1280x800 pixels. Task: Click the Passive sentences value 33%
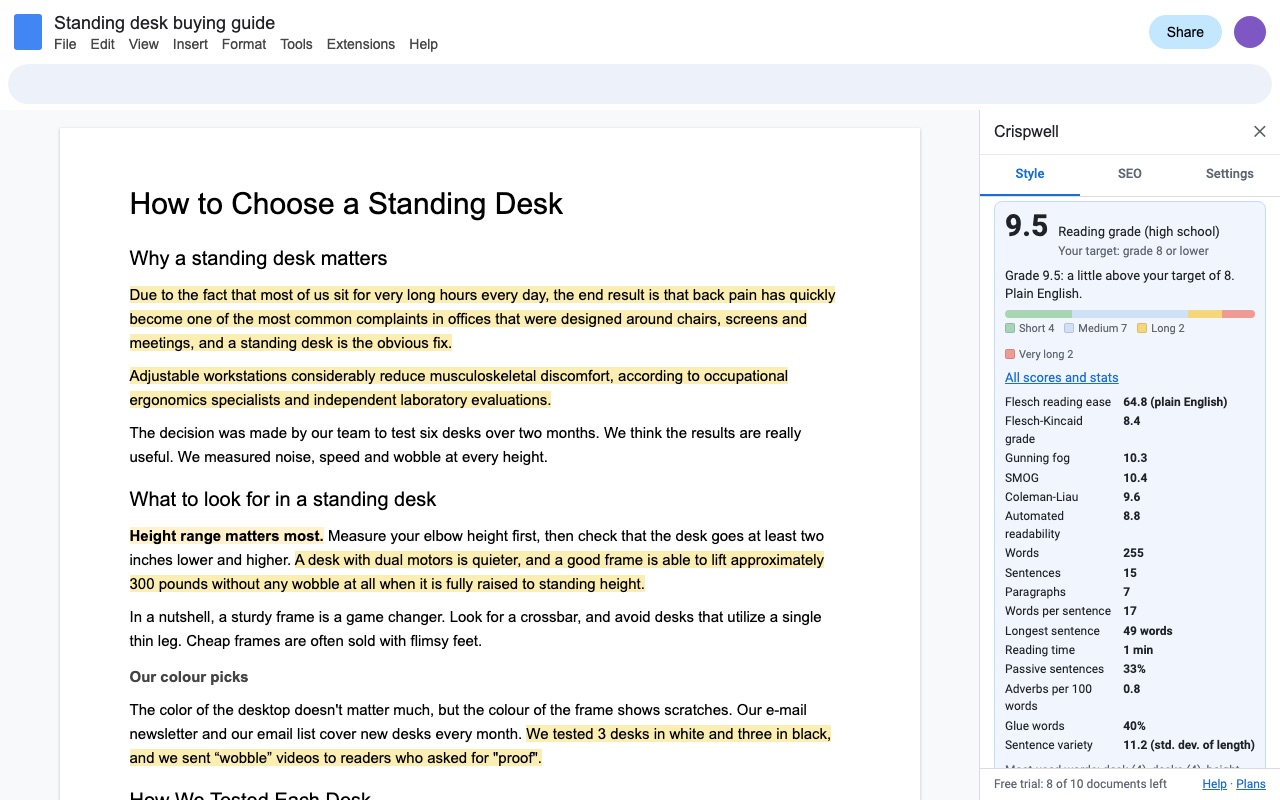click(x=1134, y=669)
